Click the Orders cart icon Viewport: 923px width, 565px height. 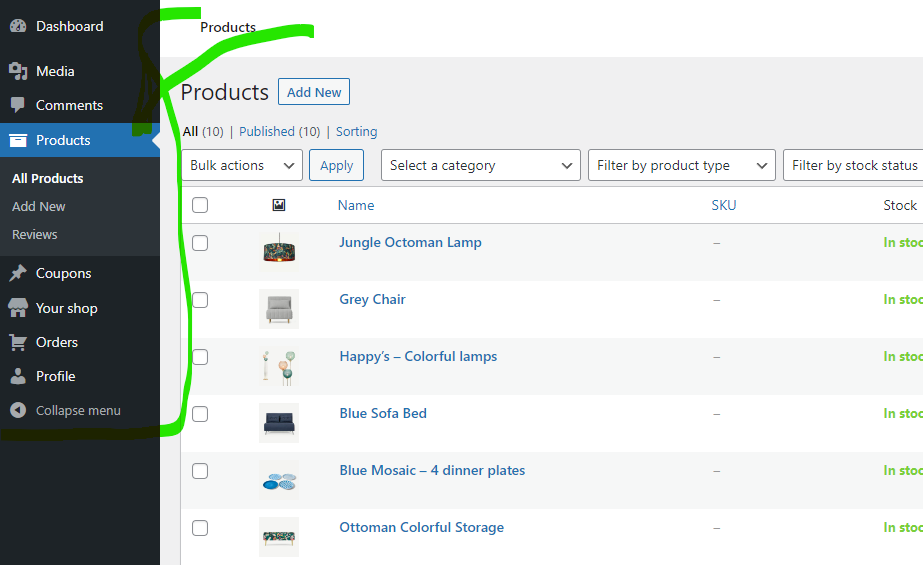pos(18,342)
